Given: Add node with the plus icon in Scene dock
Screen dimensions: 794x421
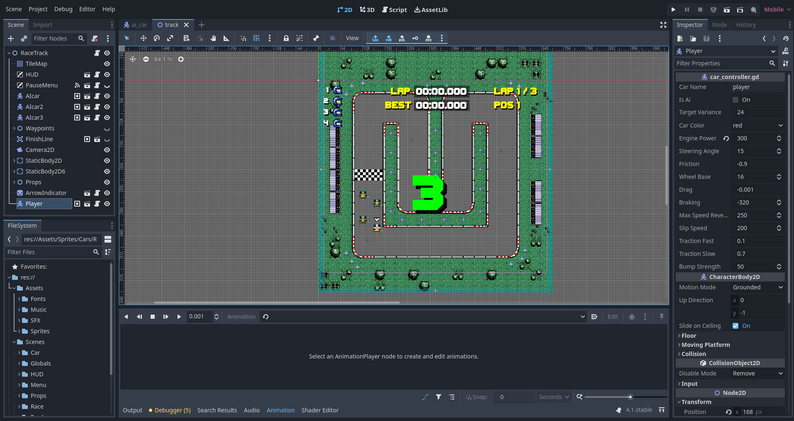Looking at the screenshot, I should click(x=11, y=39).
